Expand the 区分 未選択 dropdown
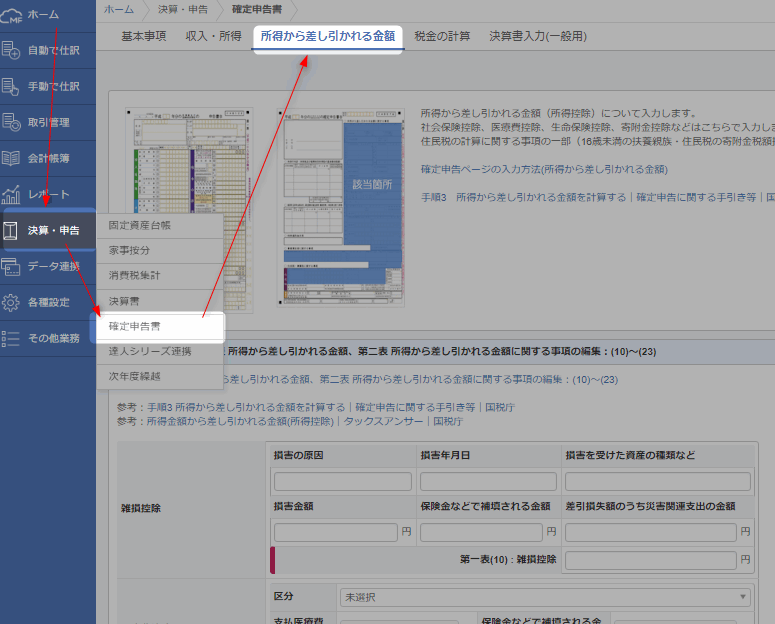The height and width of the screenshot is (624, 775). (544, 597)
